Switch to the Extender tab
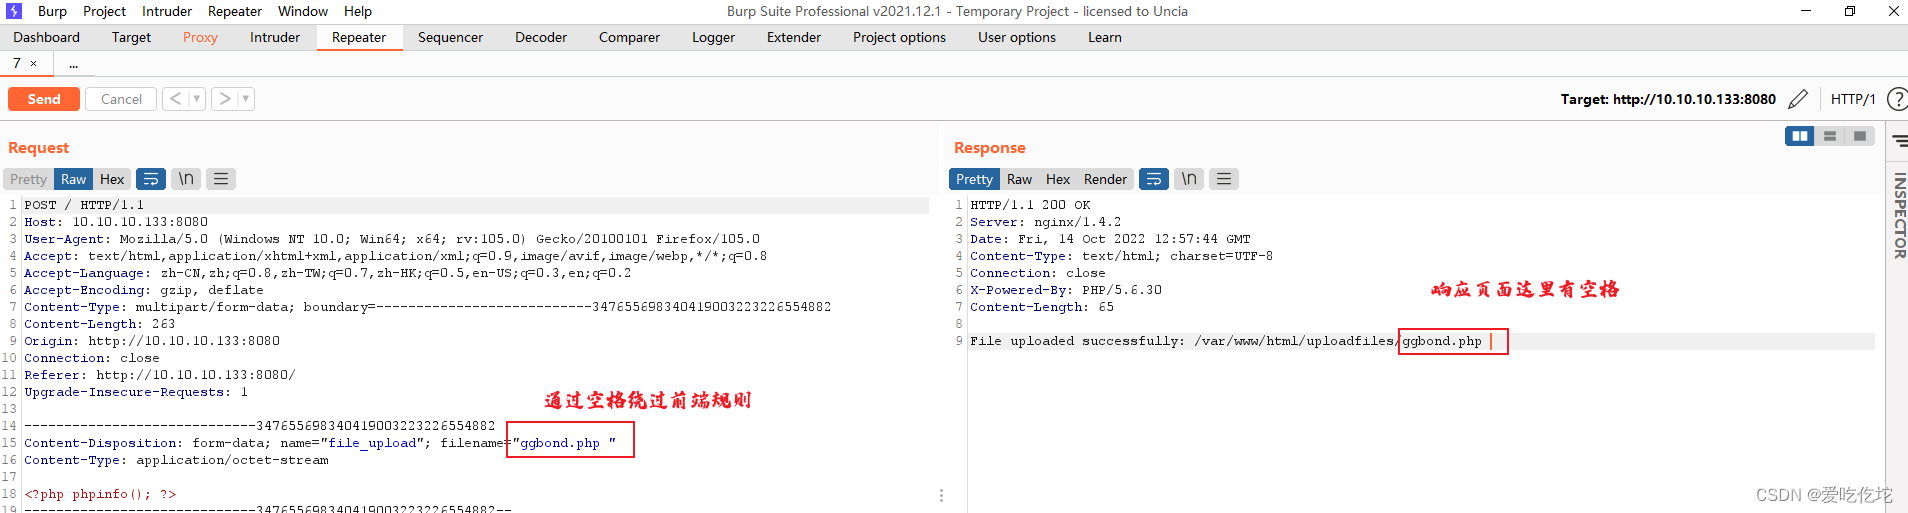The height and width of the screenshot is (513, 1908). [x=794, y=37]
